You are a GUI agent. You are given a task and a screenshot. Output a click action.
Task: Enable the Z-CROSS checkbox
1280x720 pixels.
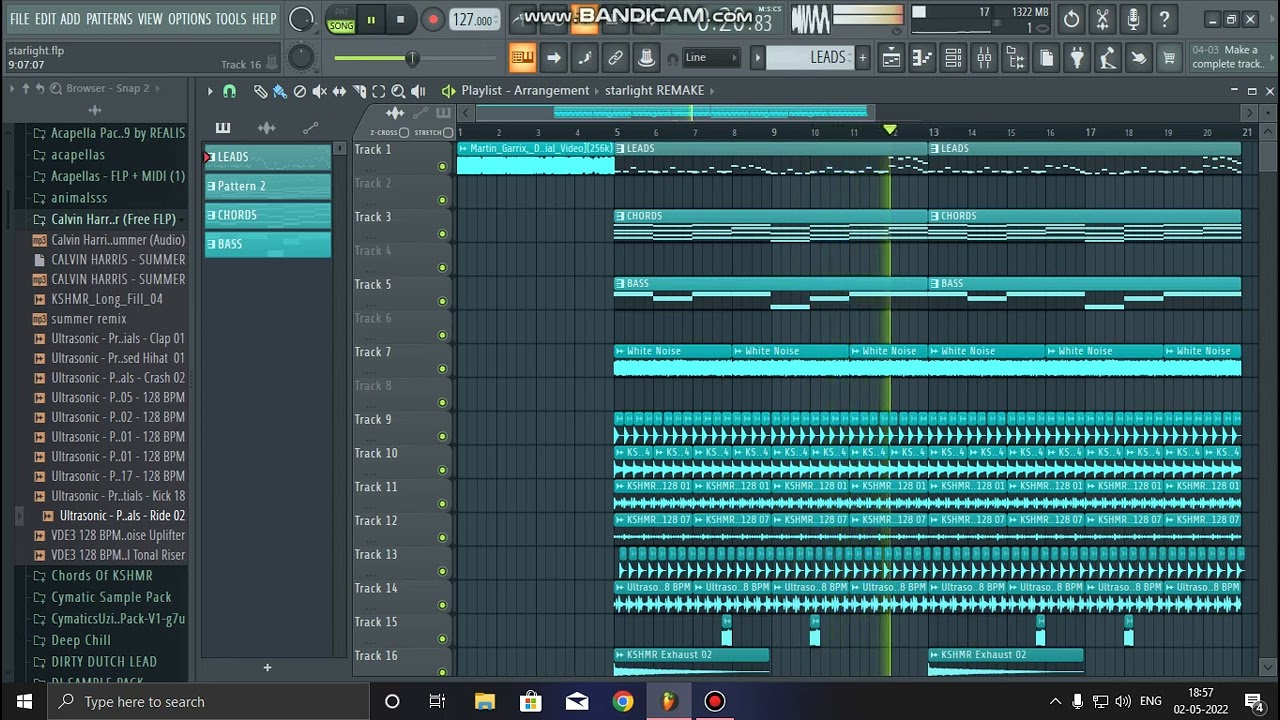tap(404, 132)
